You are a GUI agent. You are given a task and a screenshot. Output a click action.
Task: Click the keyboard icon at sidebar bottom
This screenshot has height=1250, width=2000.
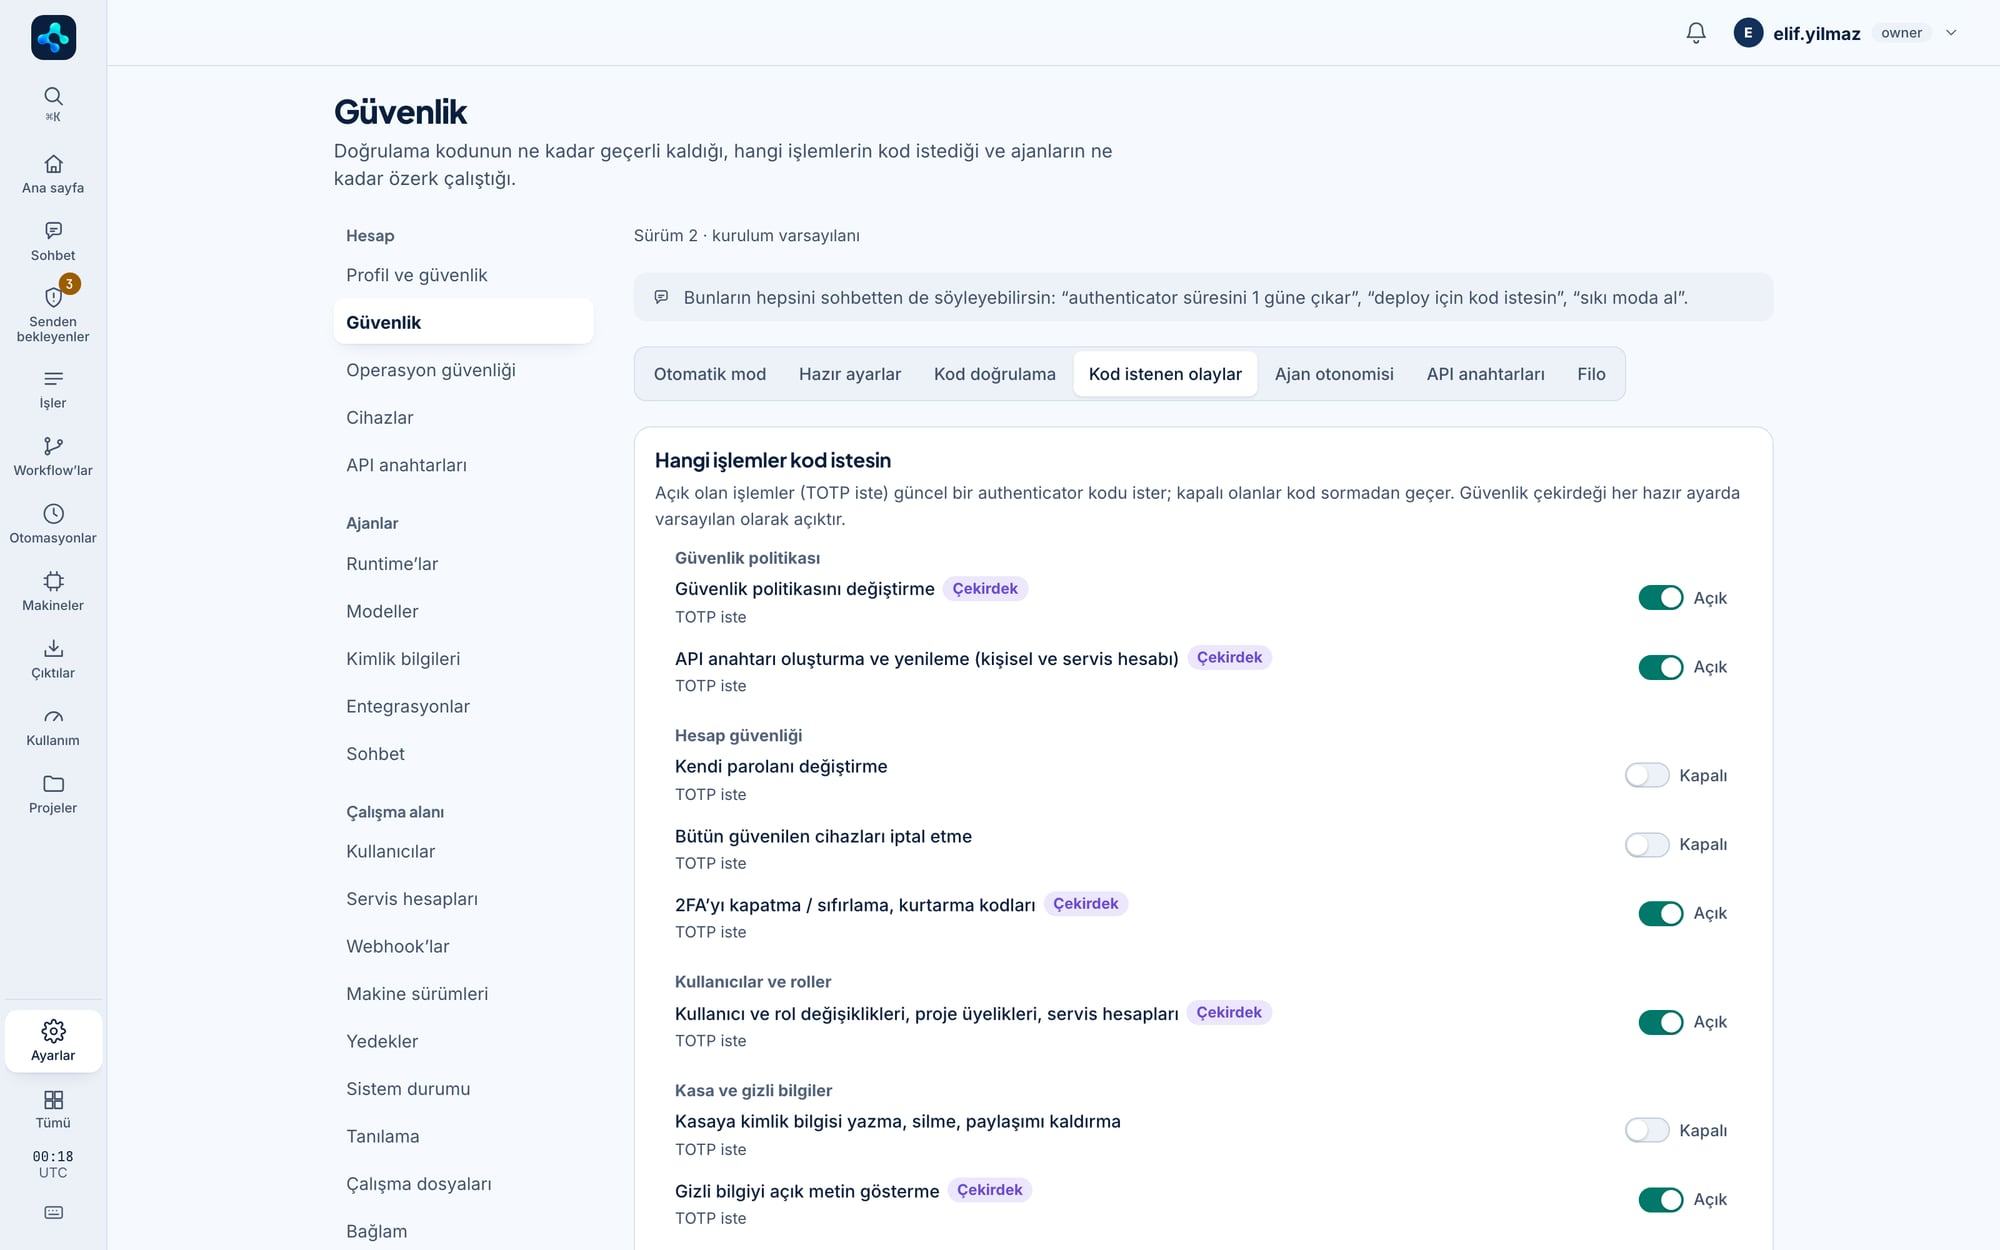click(x=53, y=1212)
